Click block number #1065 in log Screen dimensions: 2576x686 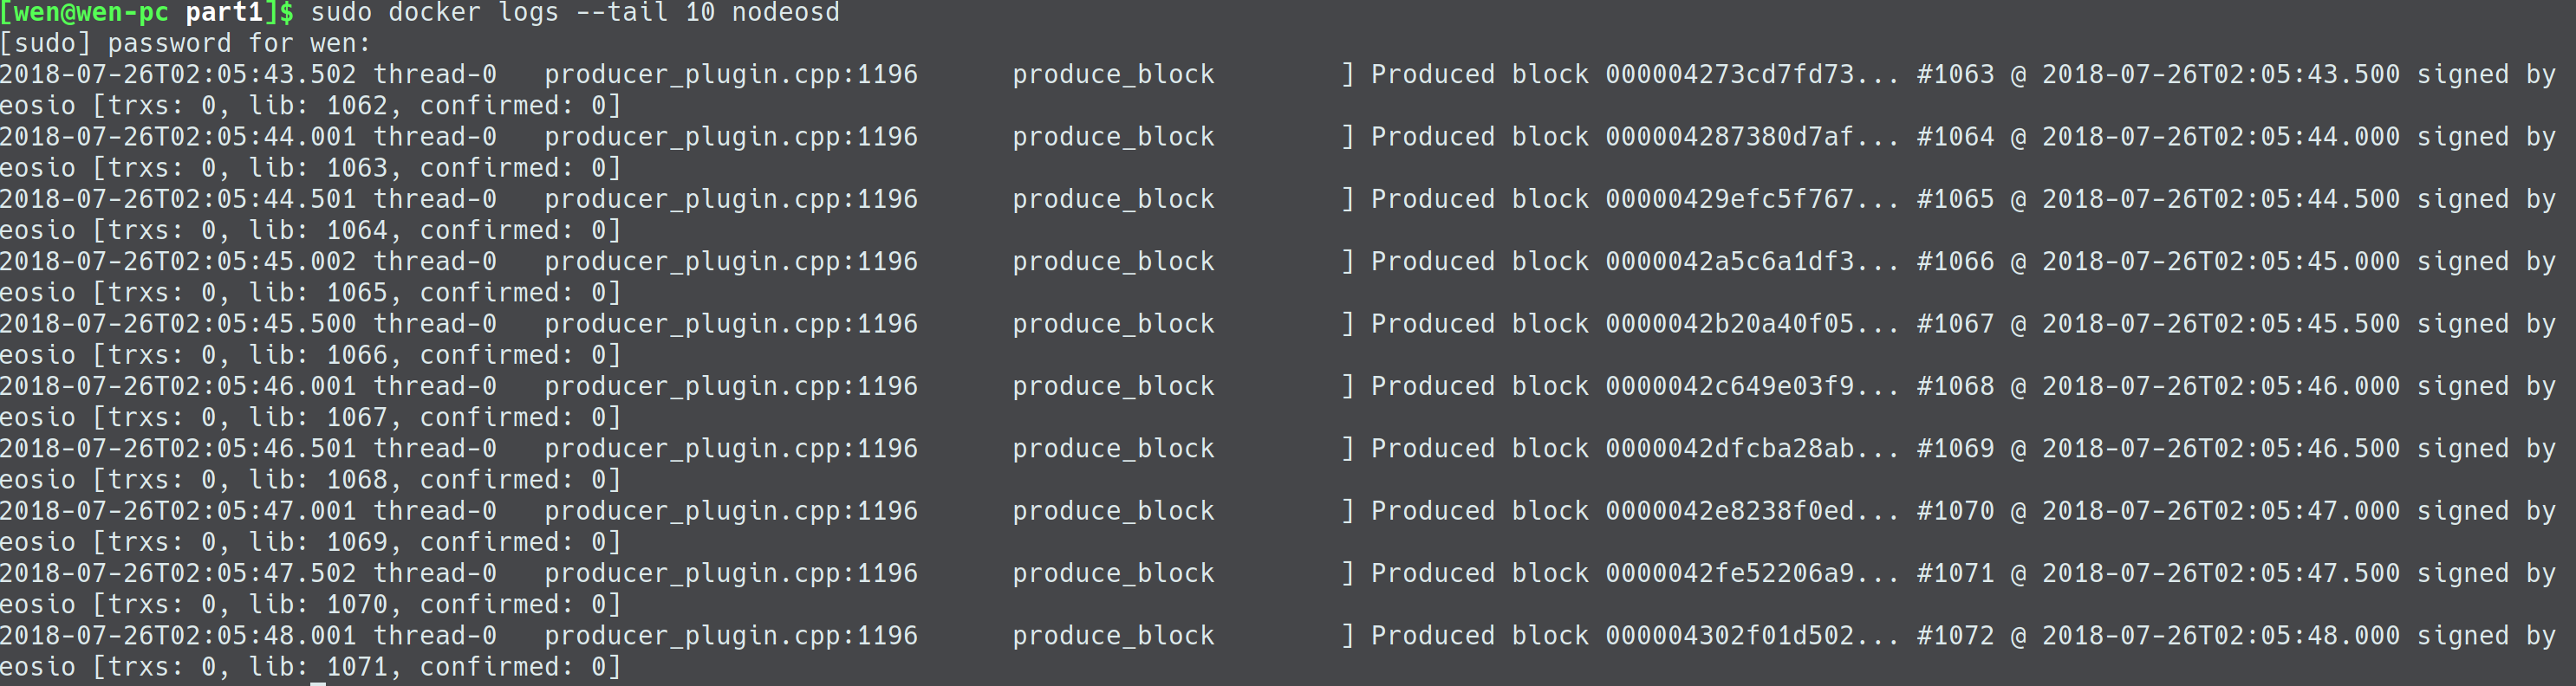point(1955,200)
